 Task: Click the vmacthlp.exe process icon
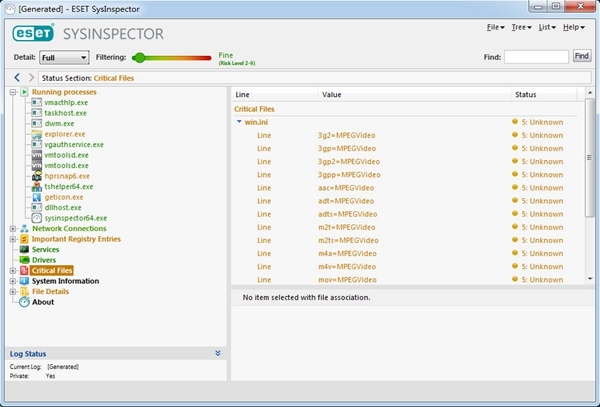(37, 103)
